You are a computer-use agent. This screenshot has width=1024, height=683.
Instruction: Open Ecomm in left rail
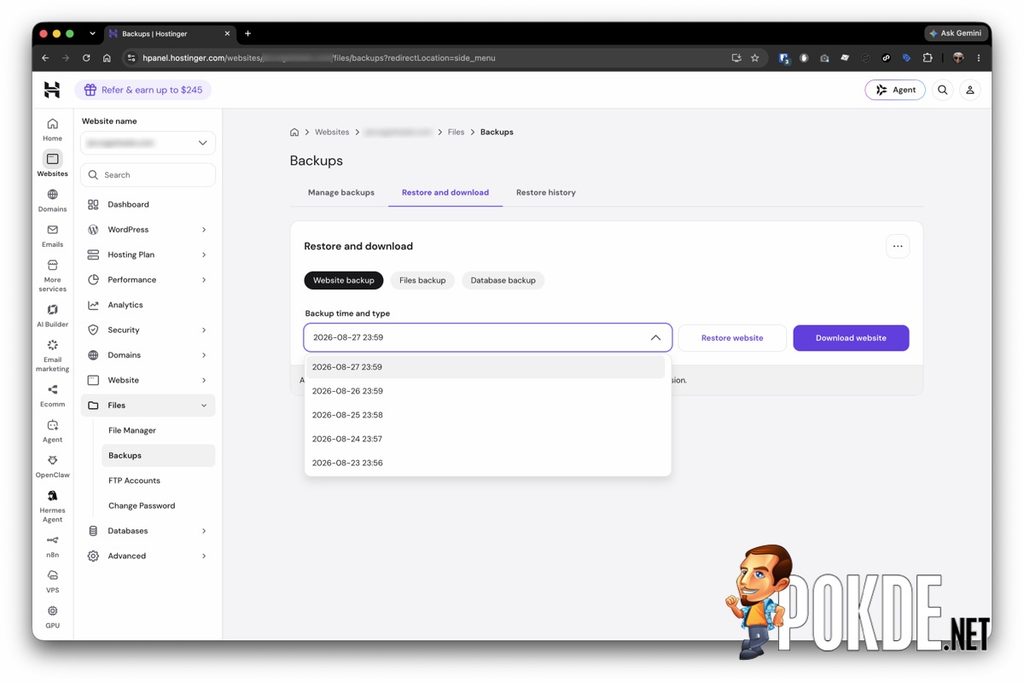[52, 395]
